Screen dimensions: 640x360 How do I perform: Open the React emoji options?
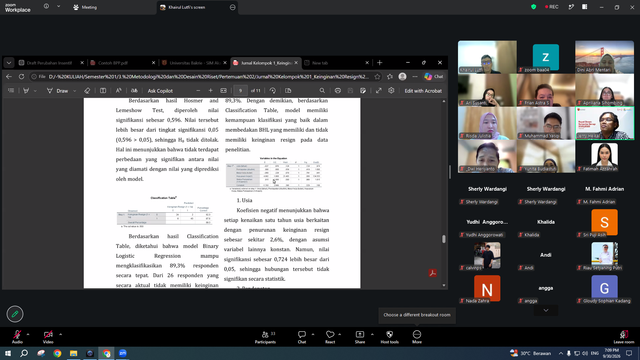[x=330, y=337]
